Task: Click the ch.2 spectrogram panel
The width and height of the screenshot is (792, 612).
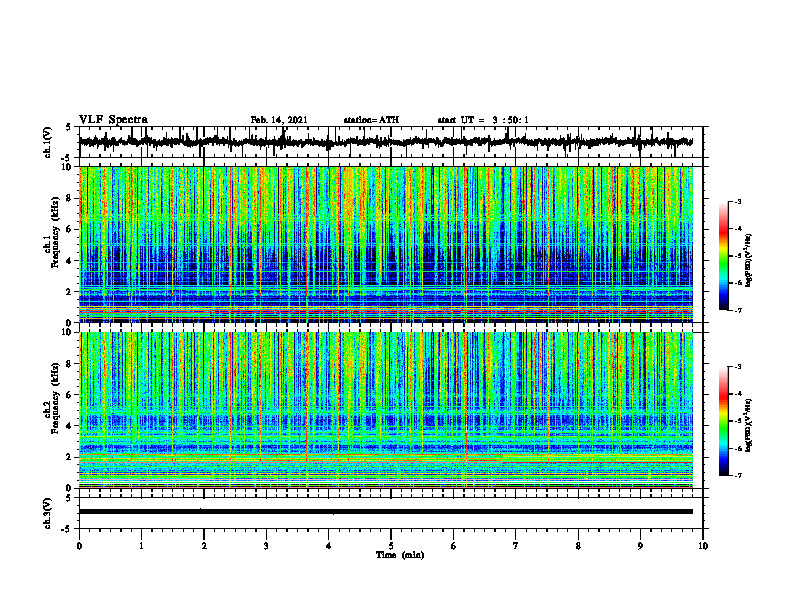Action: click(x=385, y=410)
